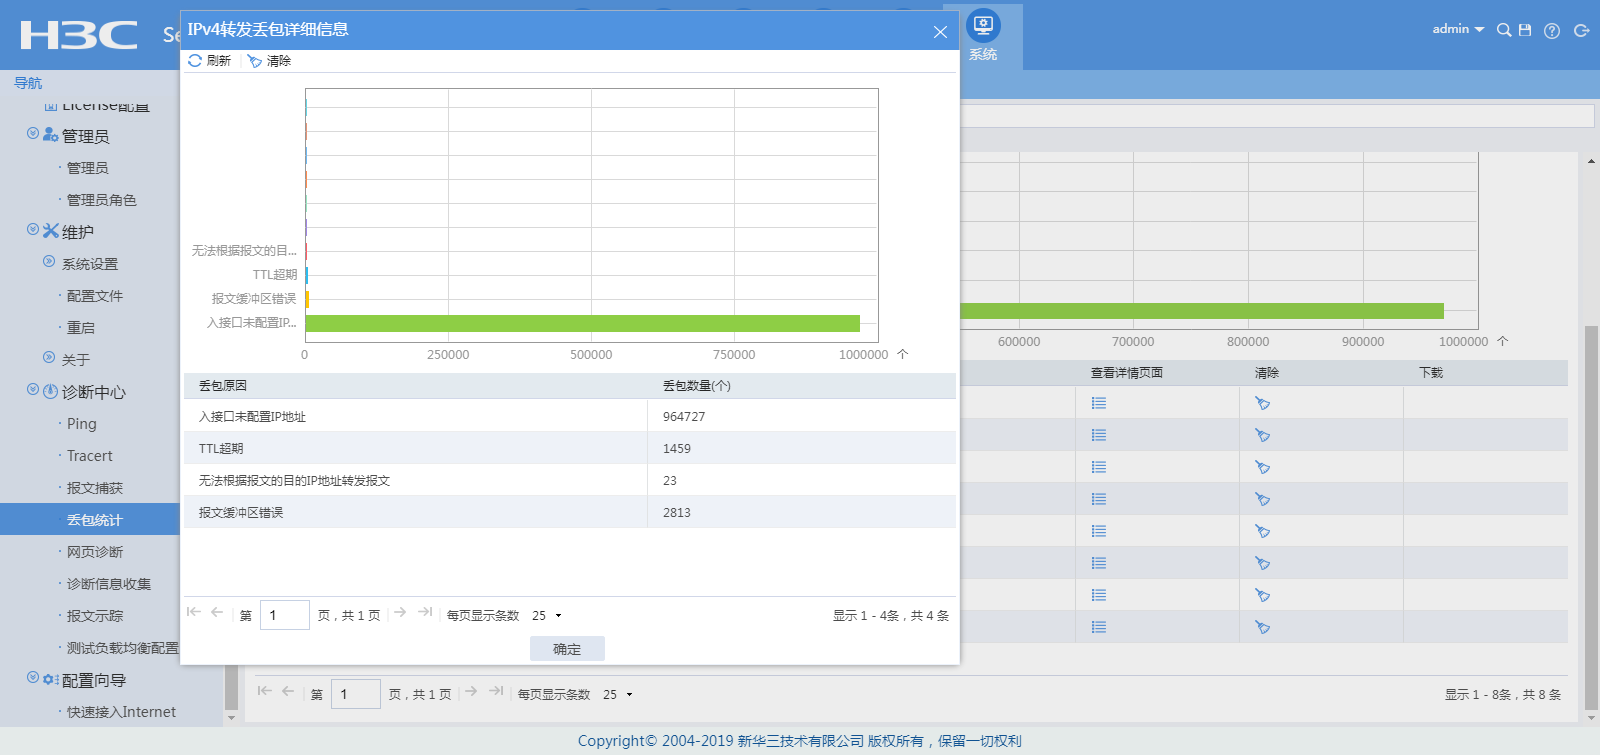Click the refresh icon in the dialog toolbar
Viewport: 1600px width, 755px height.
point(195,61)
